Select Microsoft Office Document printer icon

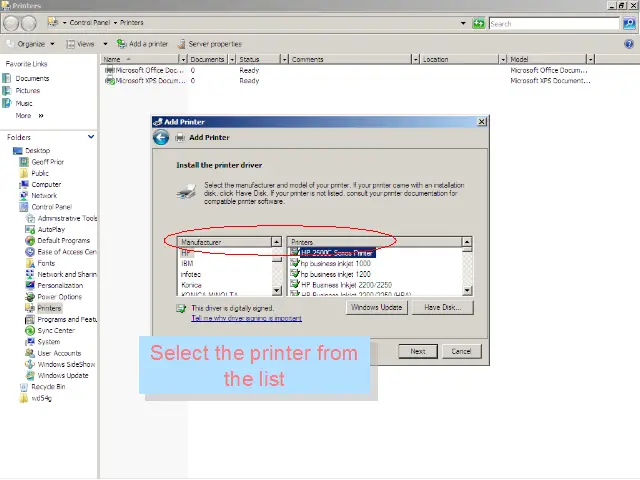tap(109, 70)
